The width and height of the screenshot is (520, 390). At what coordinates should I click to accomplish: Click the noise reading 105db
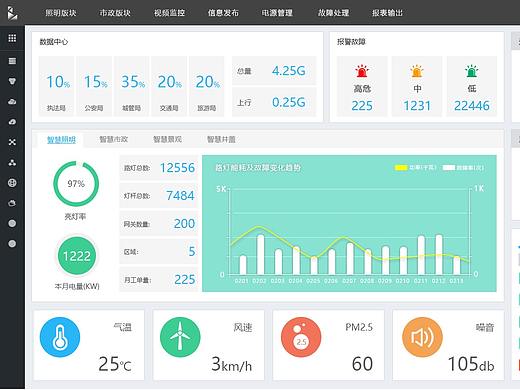click(471, 364)
